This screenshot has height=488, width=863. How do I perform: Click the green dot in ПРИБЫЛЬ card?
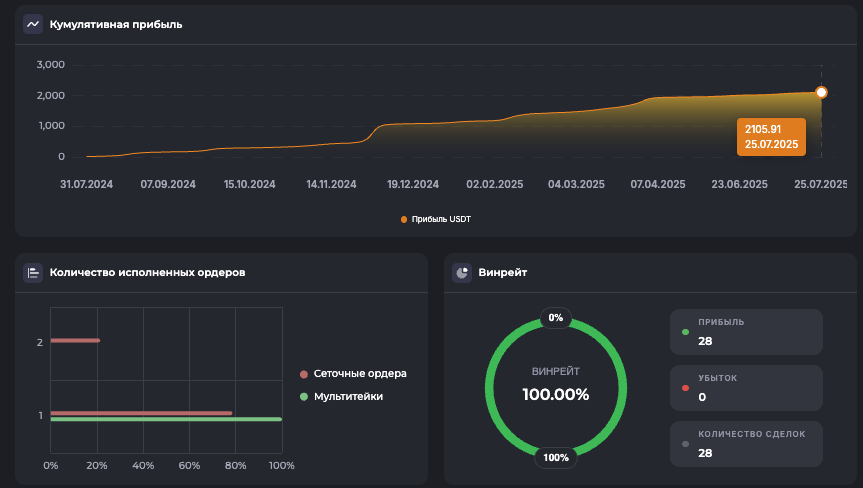click(x=685, y=332)
